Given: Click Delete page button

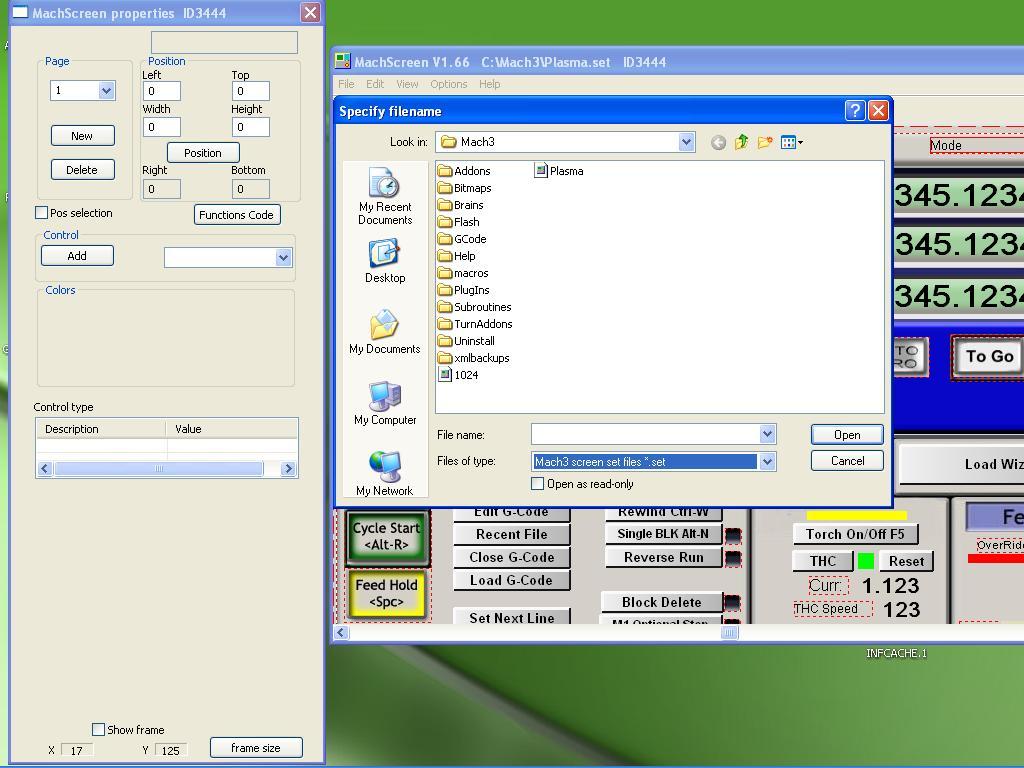Looking at the screenshot, I should [x=82, y=170].
